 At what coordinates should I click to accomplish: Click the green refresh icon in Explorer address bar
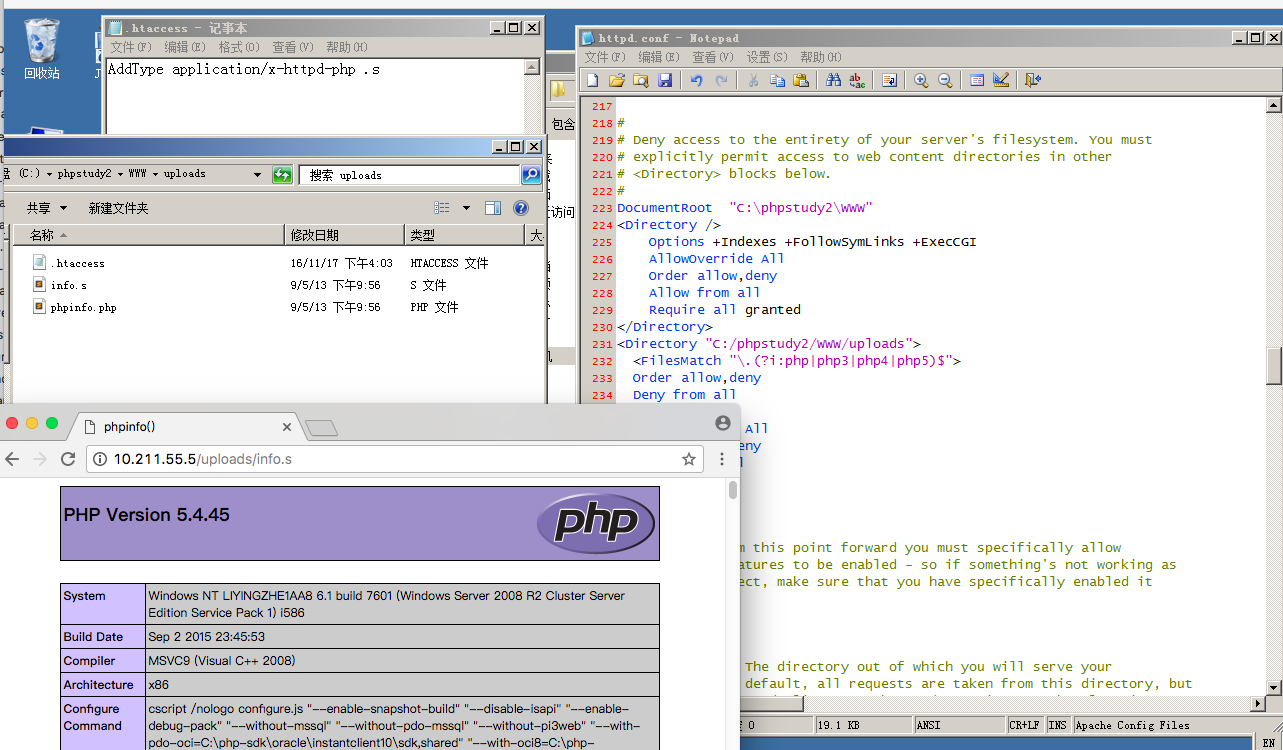283,175
